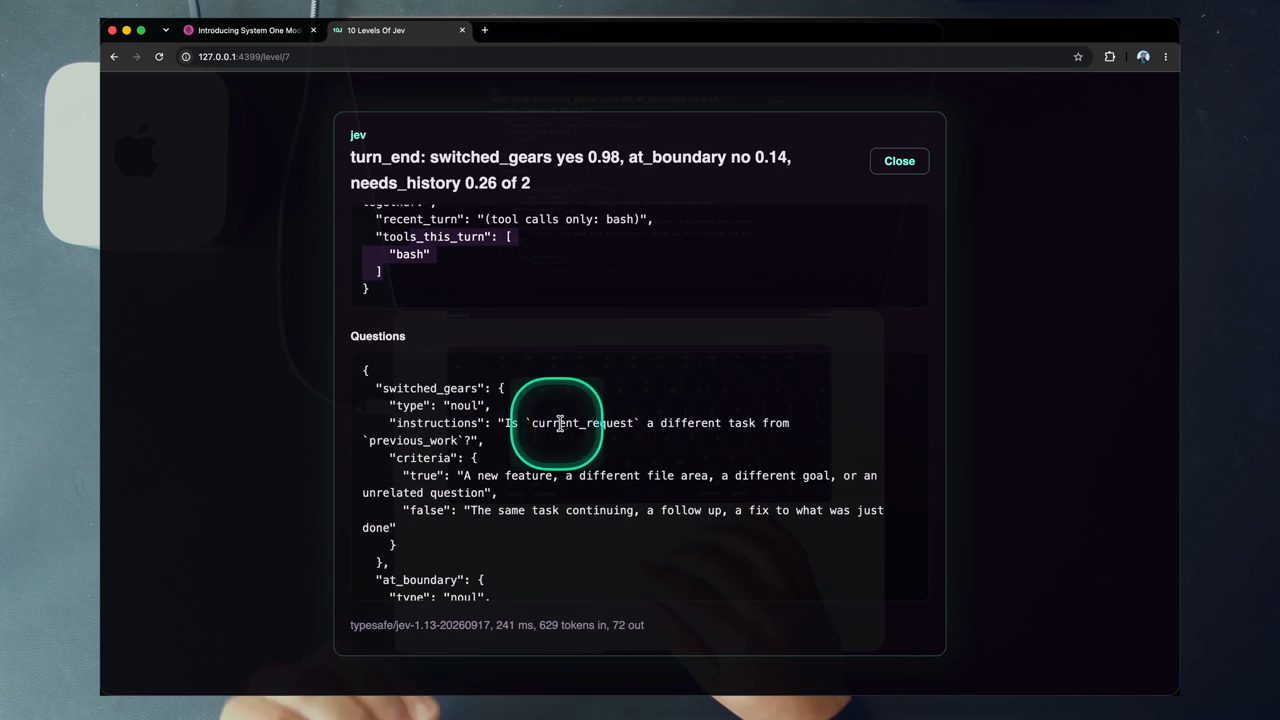The image size is (1280, 720).
Task: Close the 10 Levels Of Jev tab
Action: pyautogui.click(x=462, y=31)
